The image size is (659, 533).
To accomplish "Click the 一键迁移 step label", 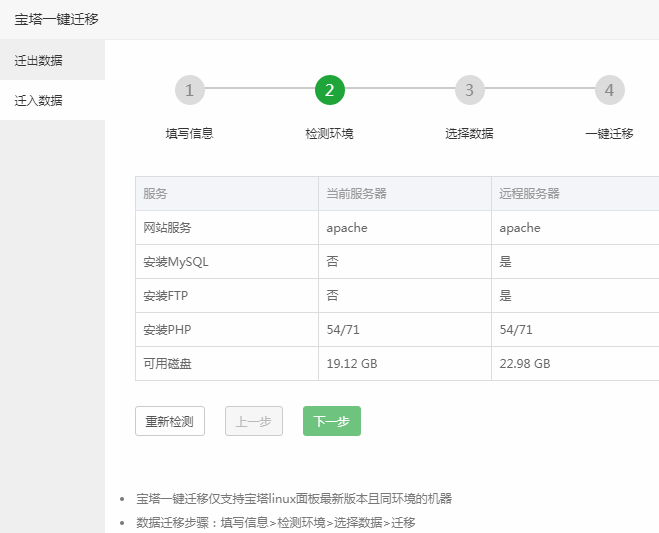I will pyautogui.click(x=609, y=134).
